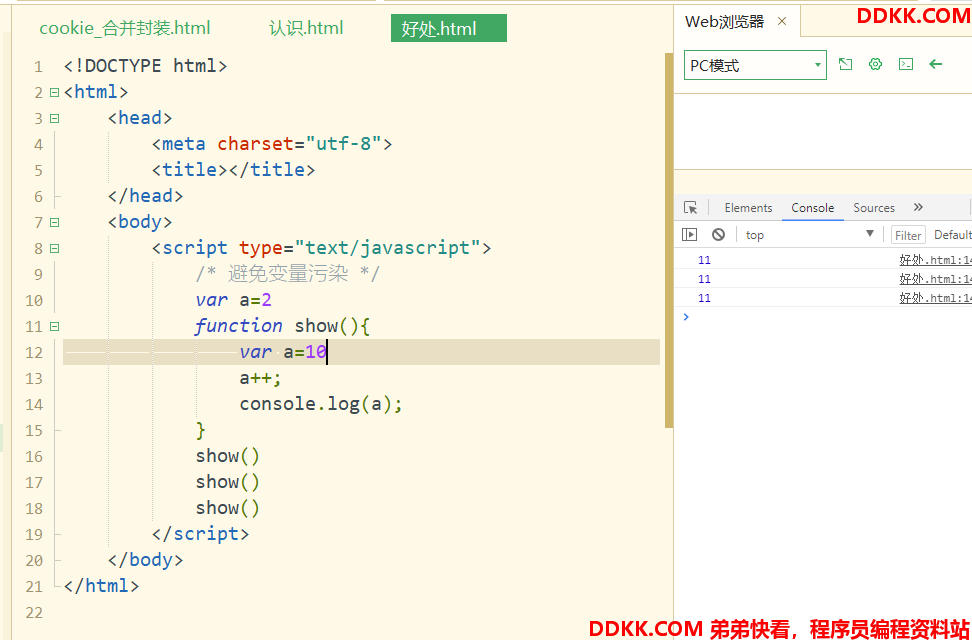972x640 pixels.
Task: Activate the inspect element picker icon
Action: tap(691, 208)
